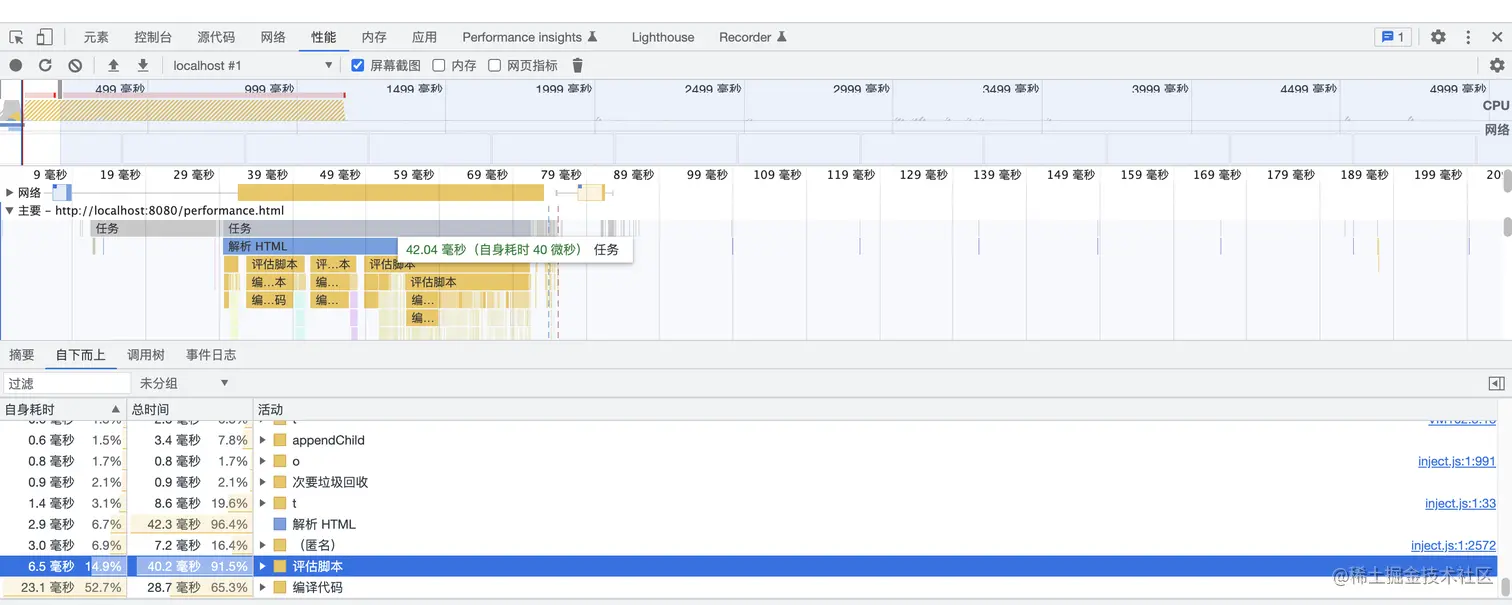Toggle the heaviest stack sidebar icon
This screenshot has width=1512, height=605.
click(x=1496, y=383)
